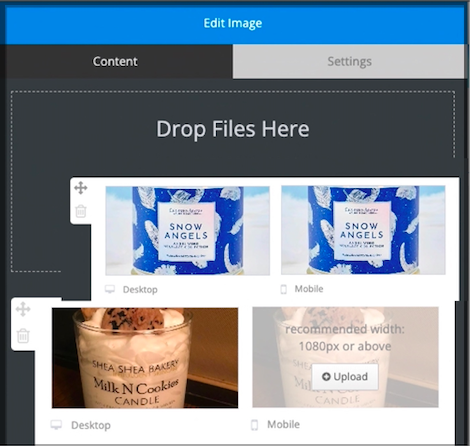Open the Settings tab
Screen dimensions: 470x446
pyautogui.click(x=349, y=61)
